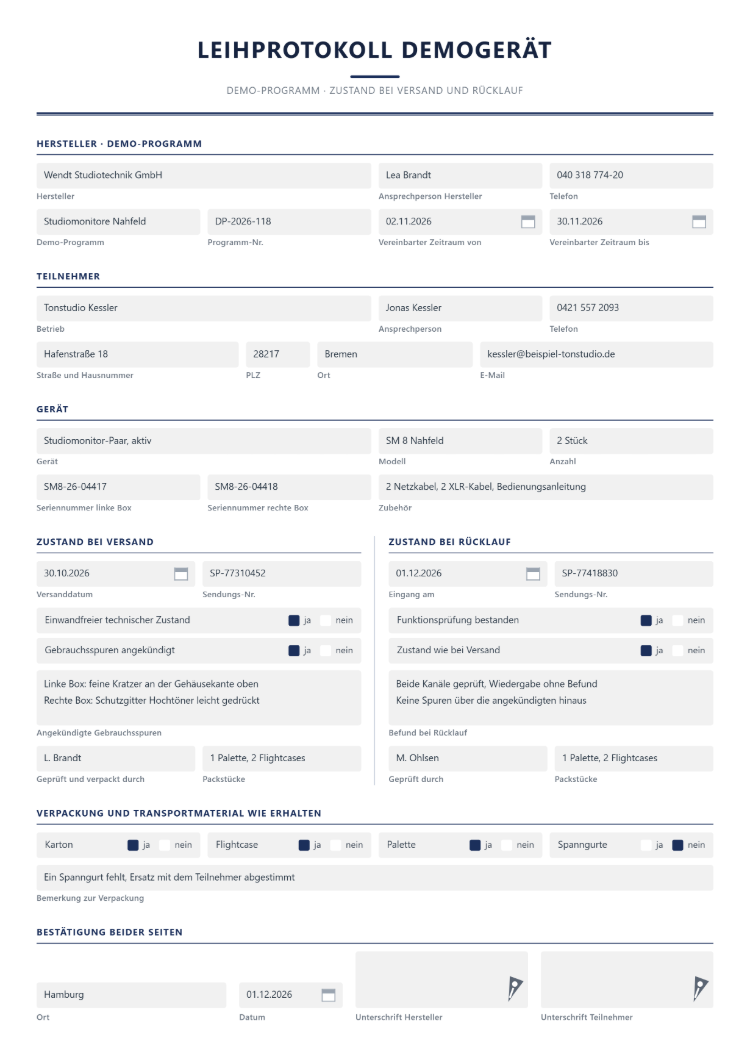Click the Unterschrift Teilnehmer signature pen icon
The image size is (750, 1060).
coord(700,988)
